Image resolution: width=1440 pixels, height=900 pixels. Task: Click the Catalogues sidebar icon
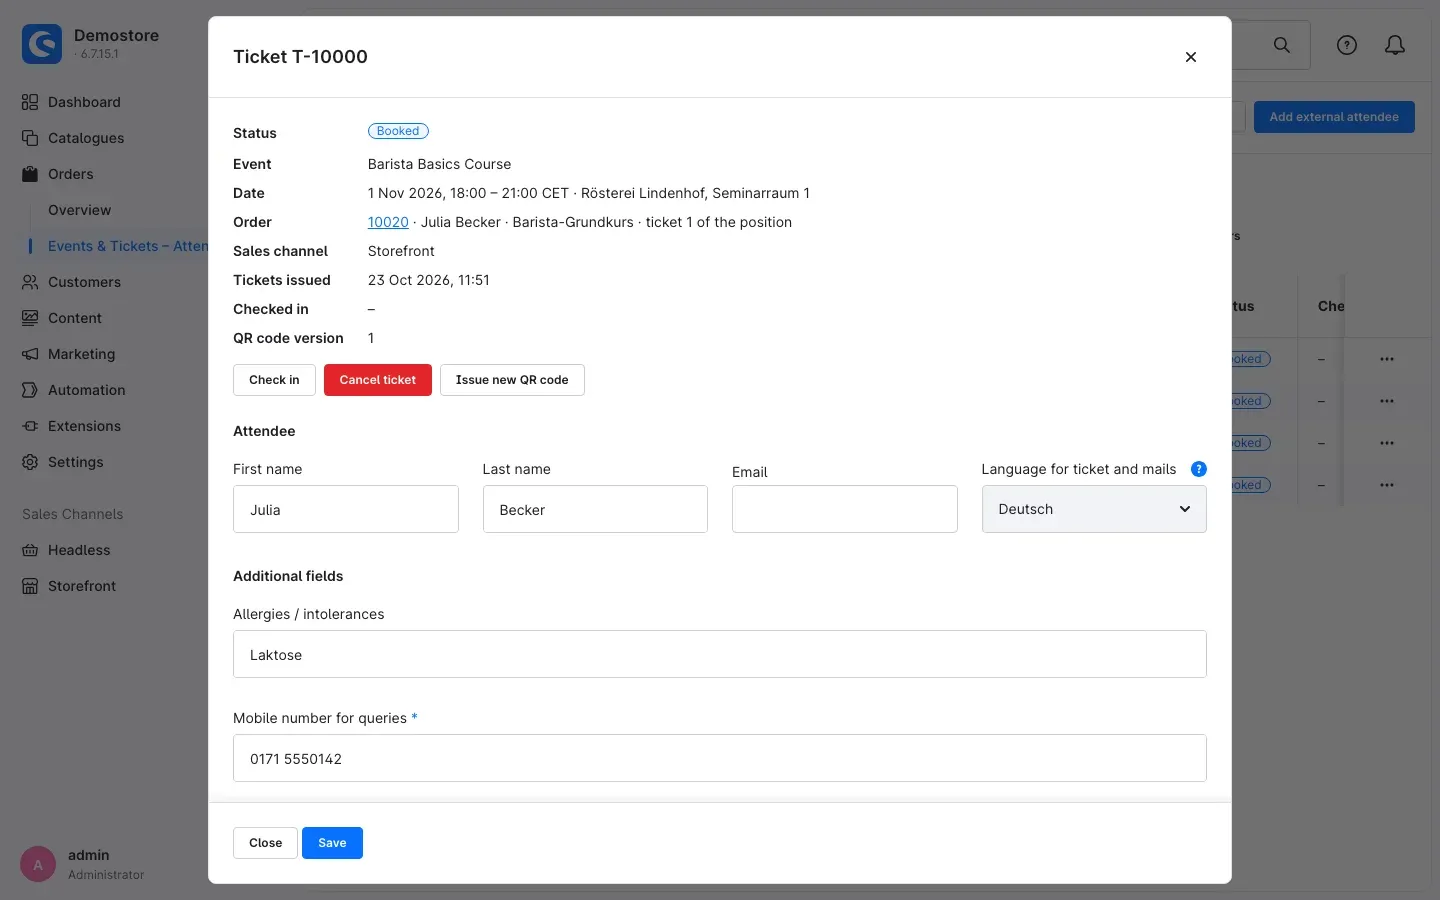pos(30,138)
